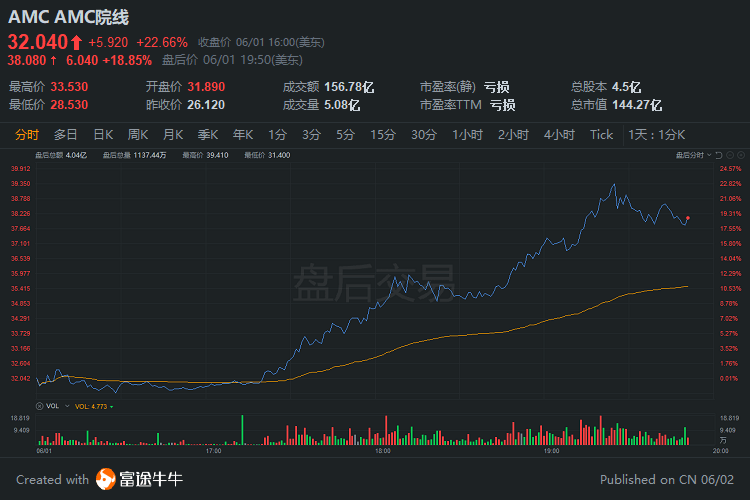Click the Published on CN 06/02 text
750x500 pixels.
[667, 479]
